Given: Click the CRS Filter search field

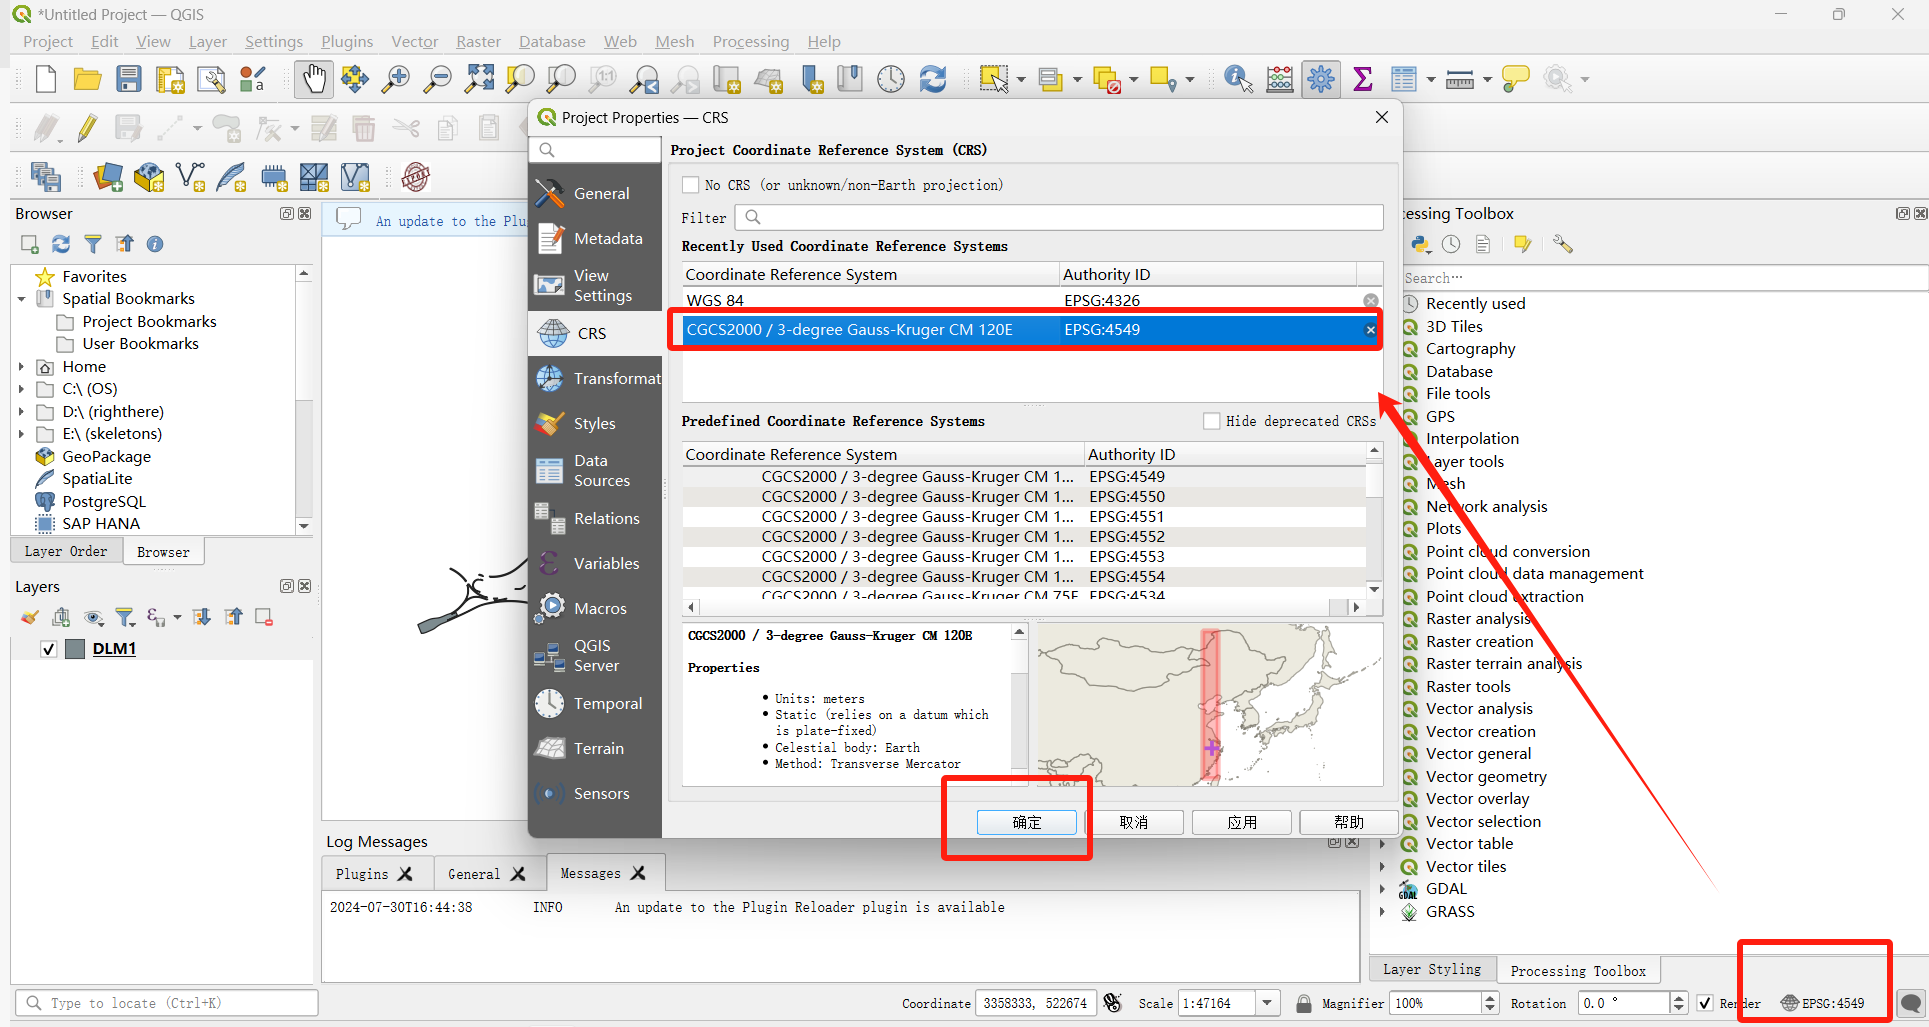Looking at the screenshot, I should point(1059,217).
